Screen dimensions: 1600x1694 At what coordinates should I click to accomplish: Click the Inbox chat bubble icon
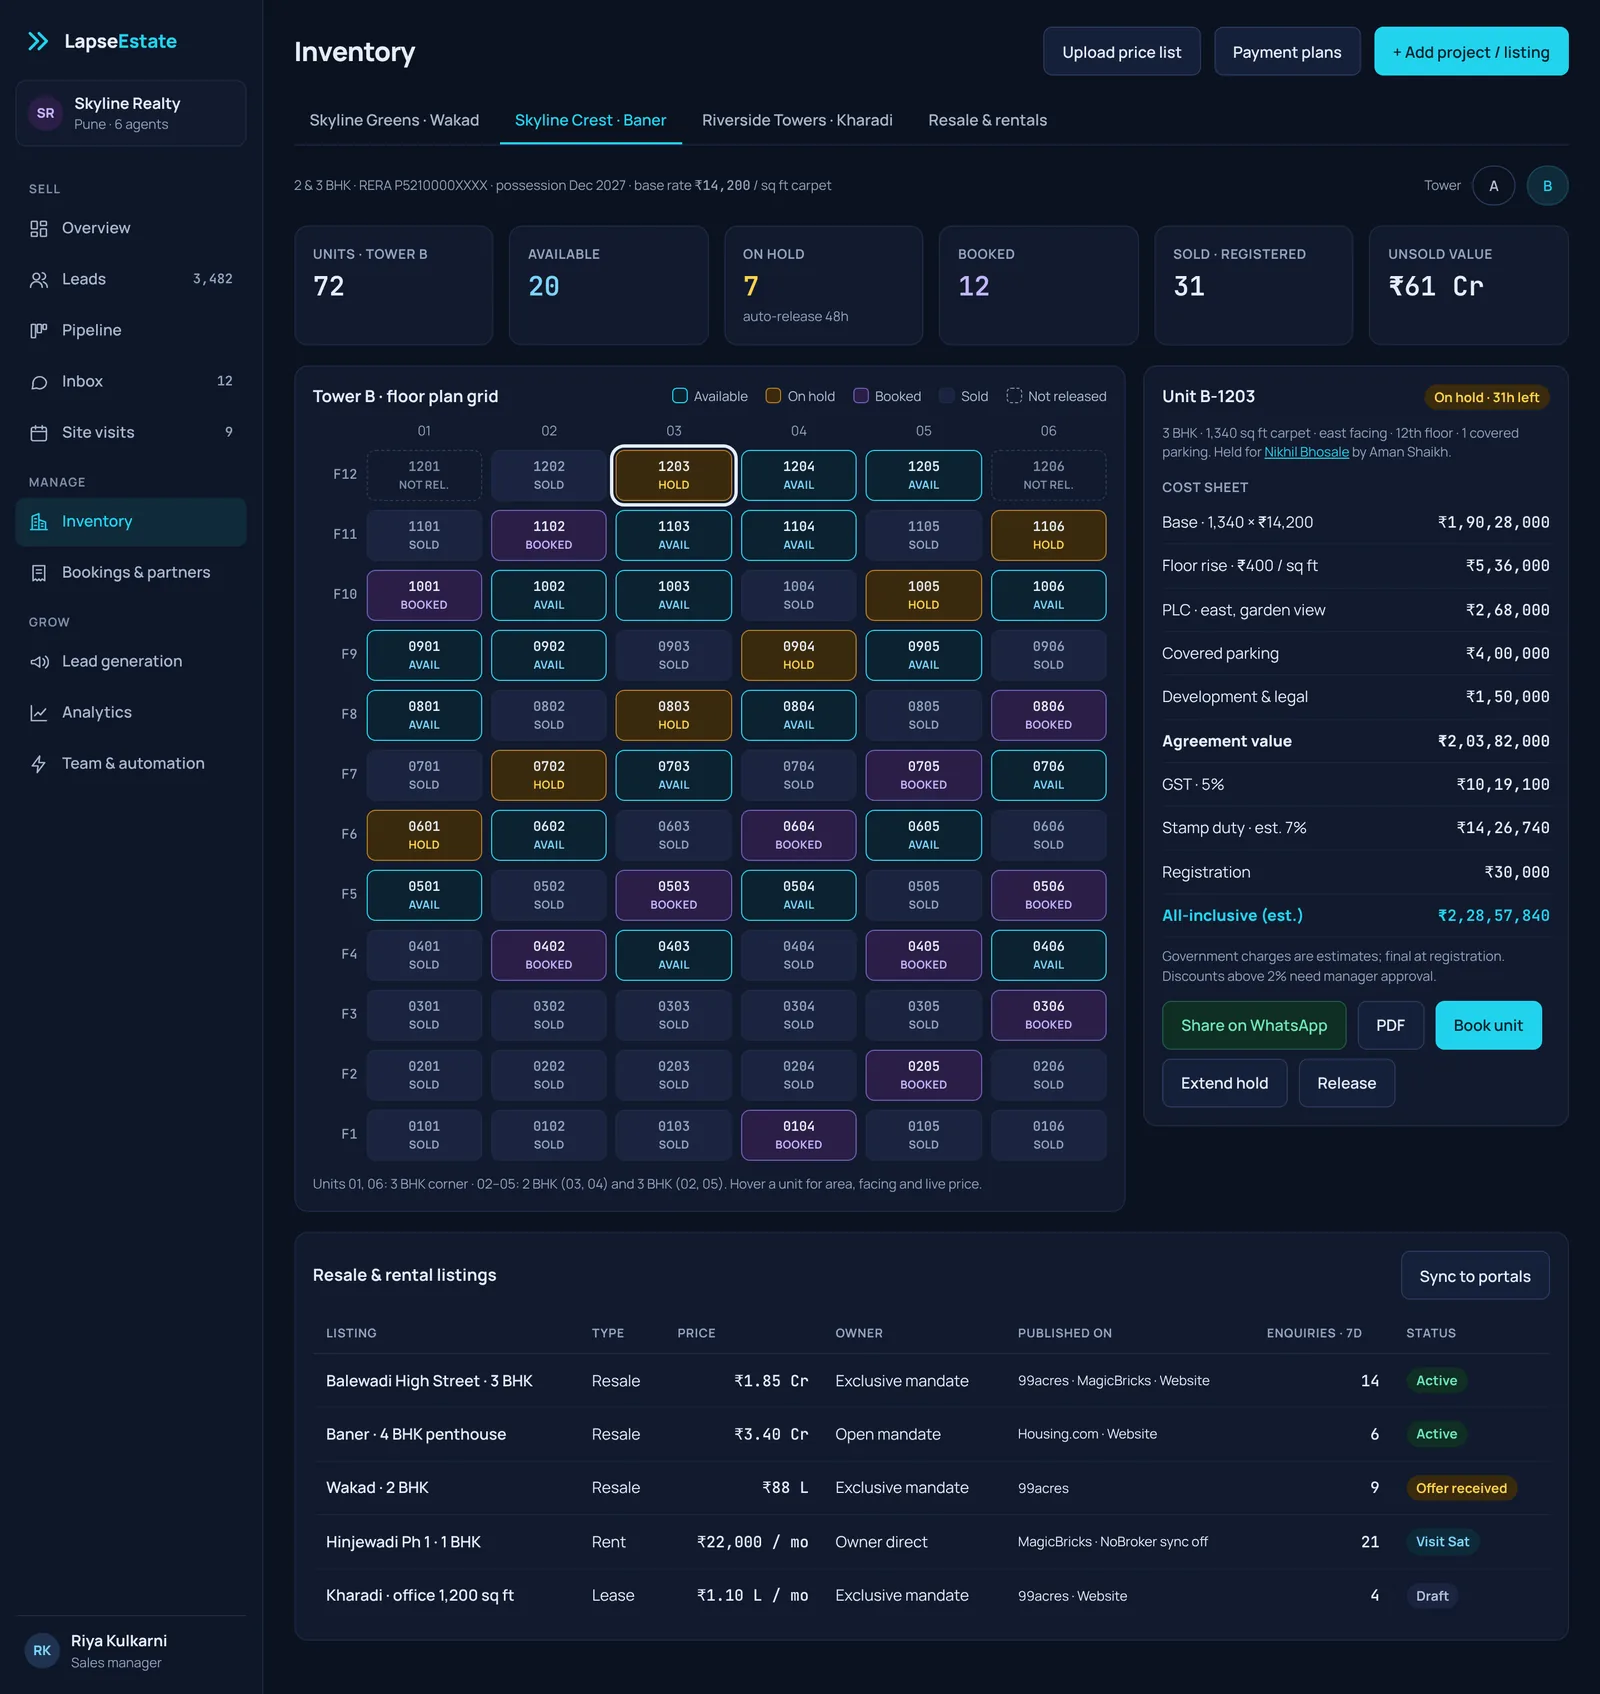pyautogui.click(x=39, y=381)
